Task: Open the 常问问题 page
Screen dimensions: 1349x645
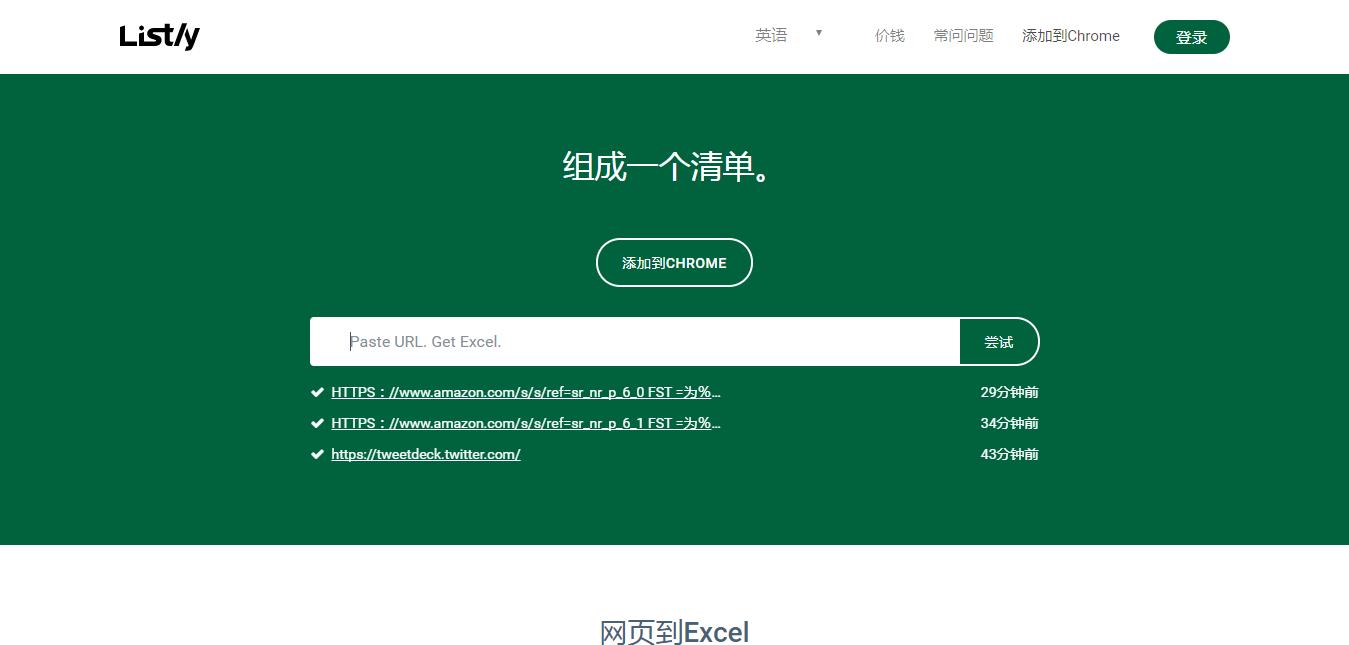Action: (x=962, y=35)
